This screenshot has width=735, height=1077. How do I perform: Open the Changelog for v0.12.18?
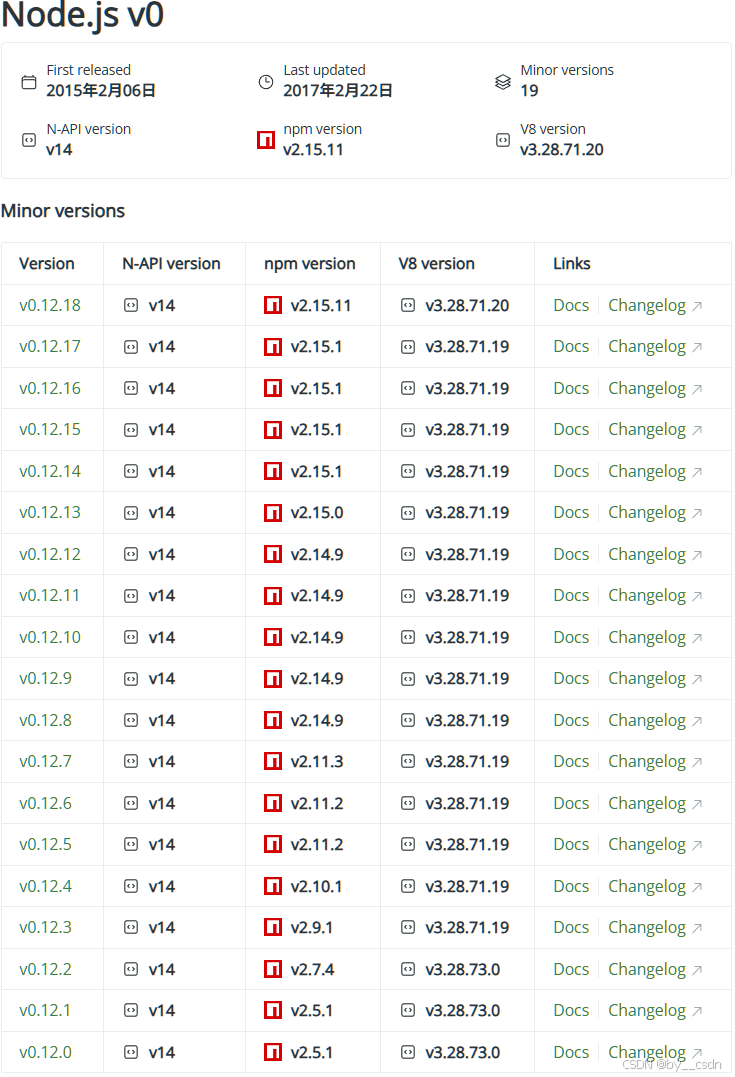point(647,306)
